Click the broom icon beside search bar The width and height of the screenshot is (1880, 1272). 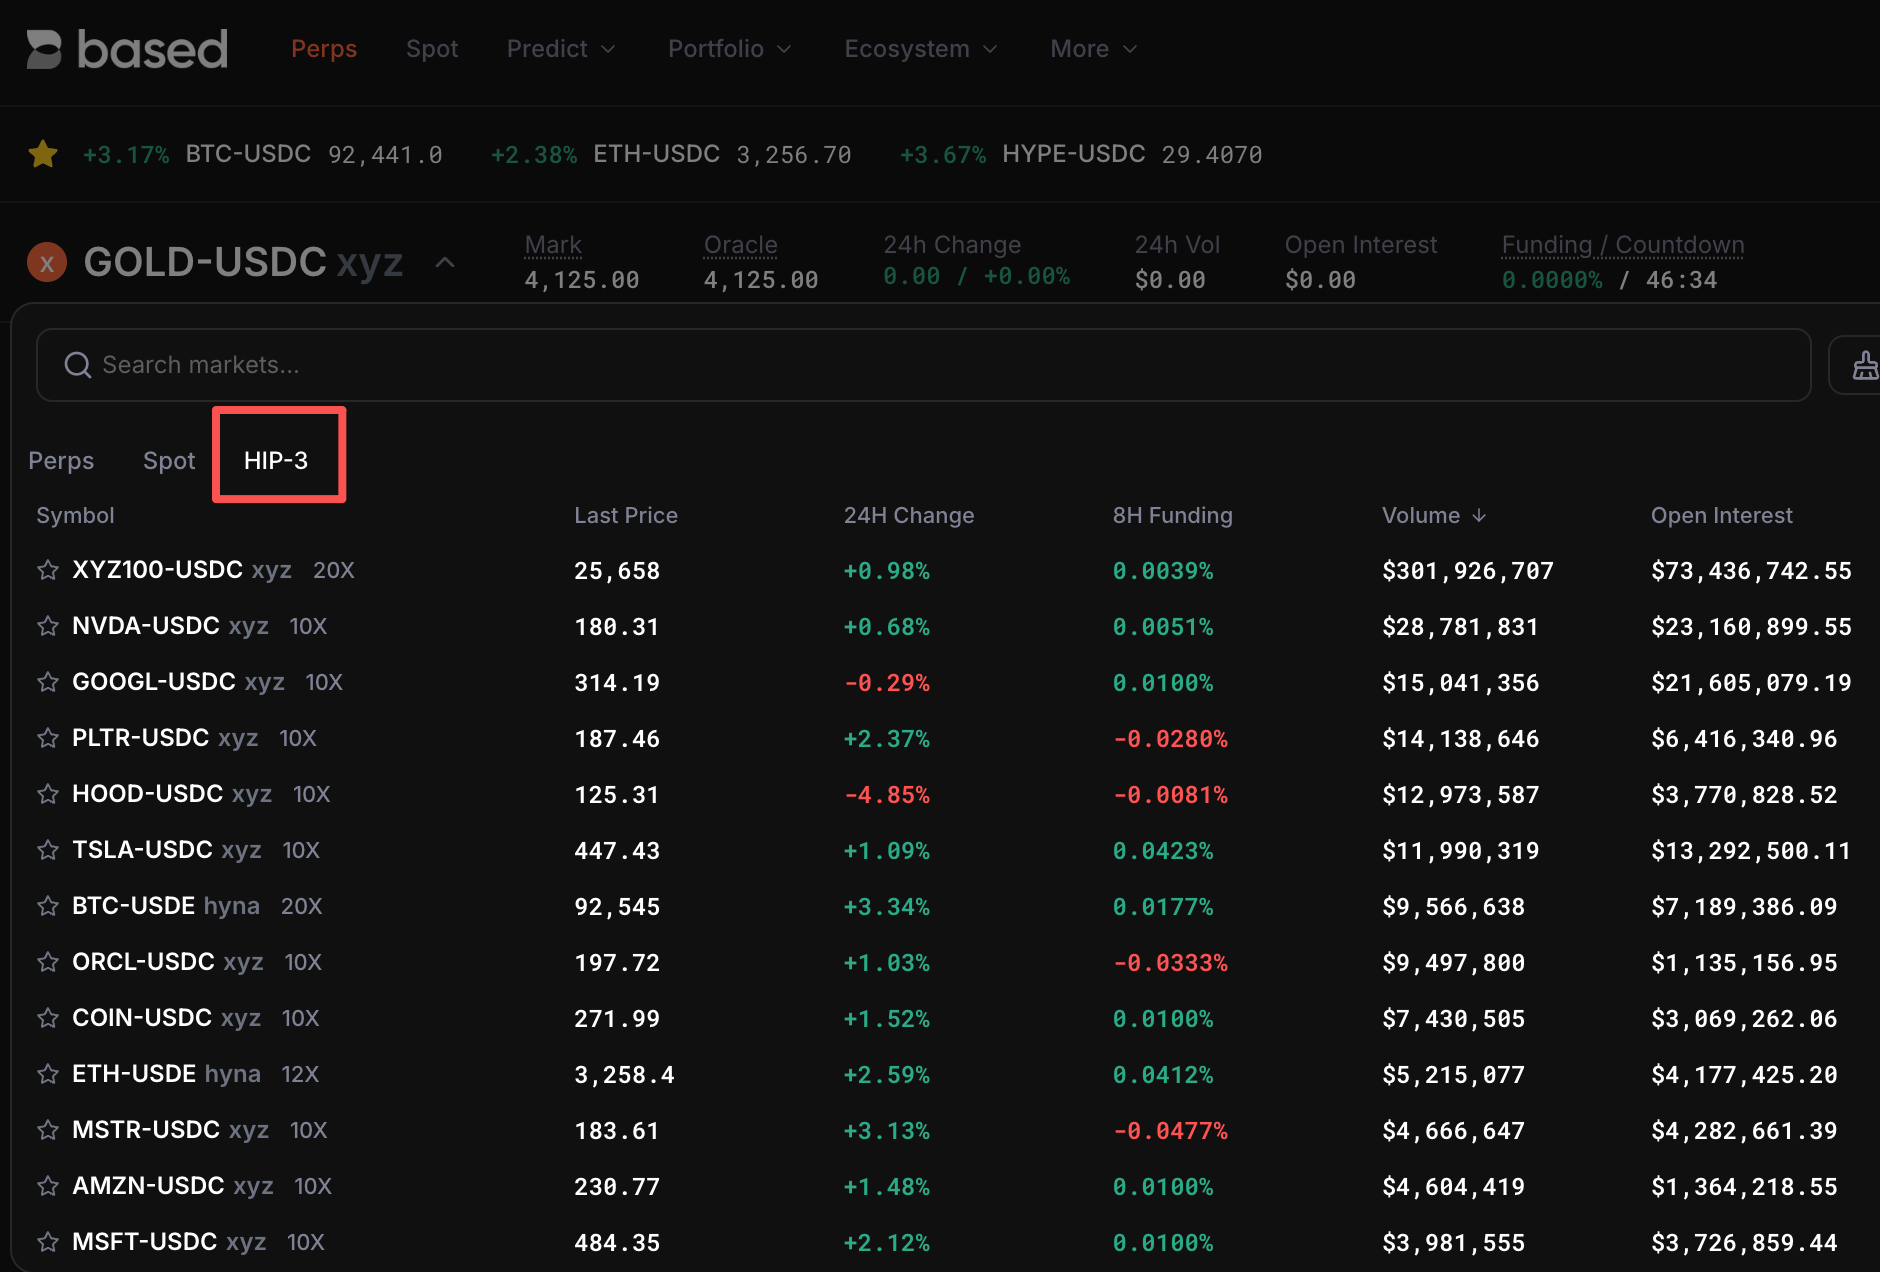click(x=1864, y=365)
